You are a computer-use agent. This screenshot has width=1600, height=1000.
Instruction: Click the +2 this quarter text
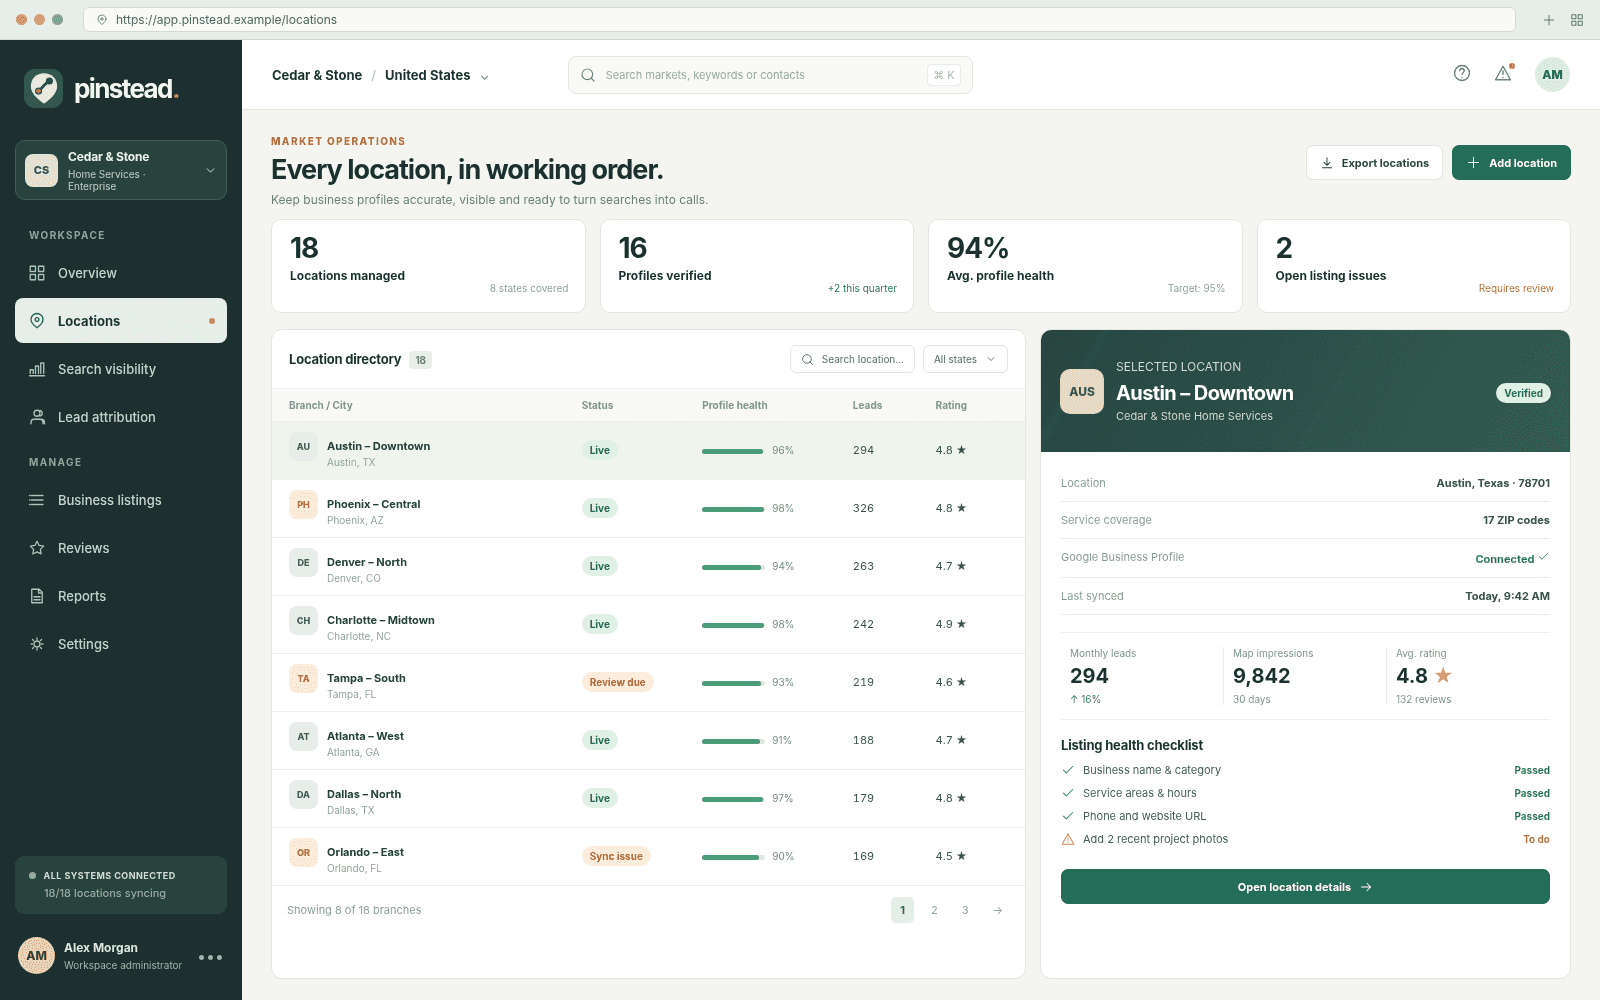[862, 288]
